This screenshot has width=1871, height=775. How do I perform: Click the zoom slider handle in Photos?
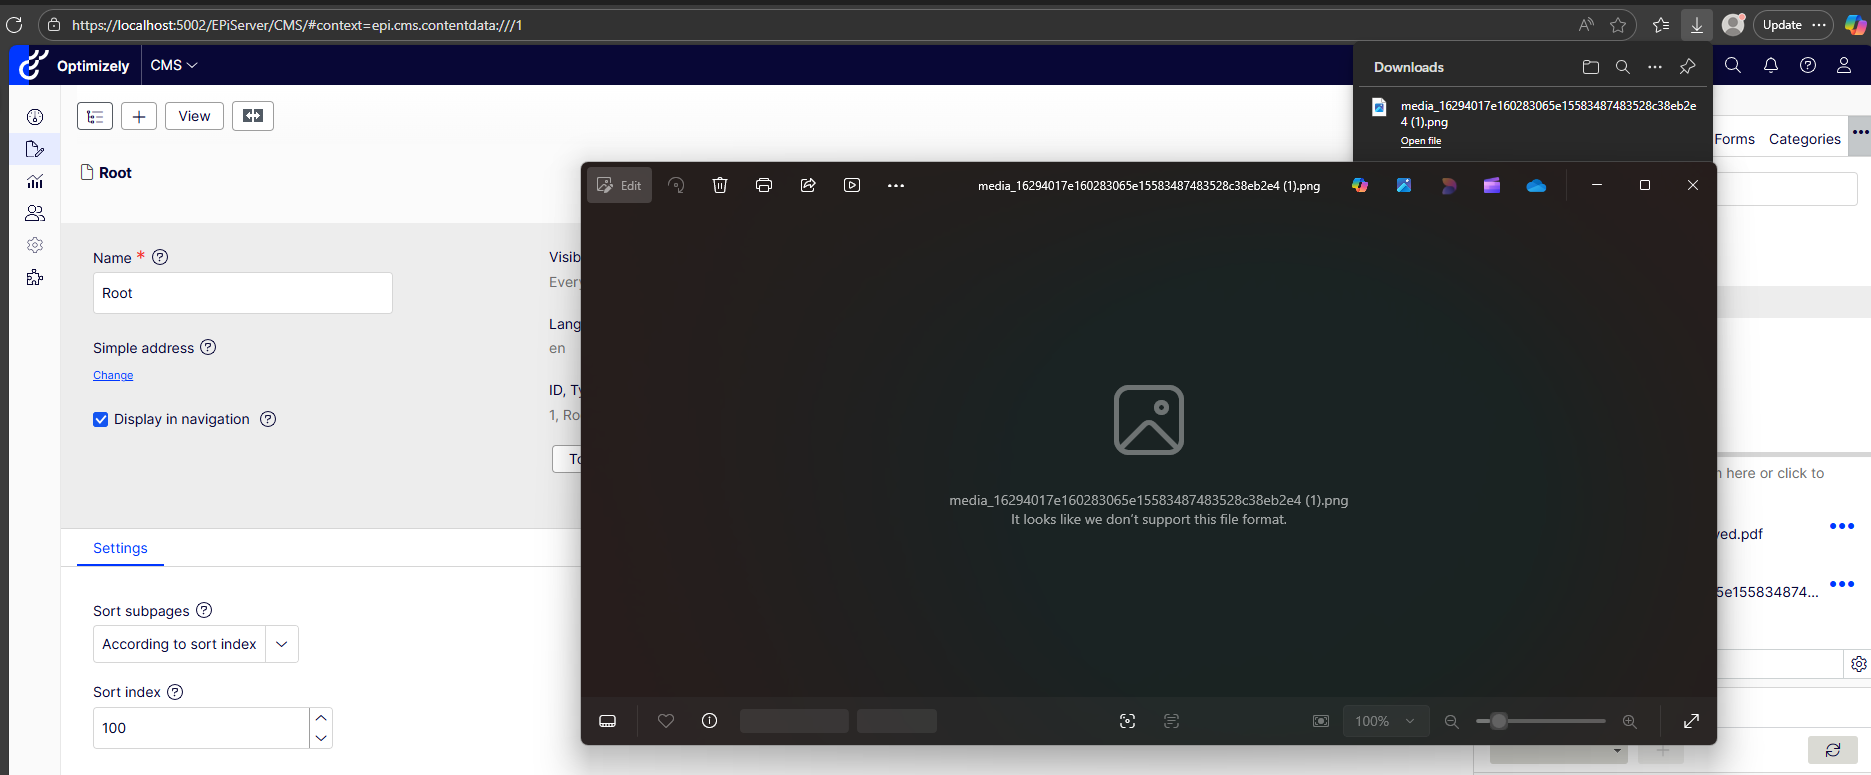pyautogui.click(x=1498, y=721)
